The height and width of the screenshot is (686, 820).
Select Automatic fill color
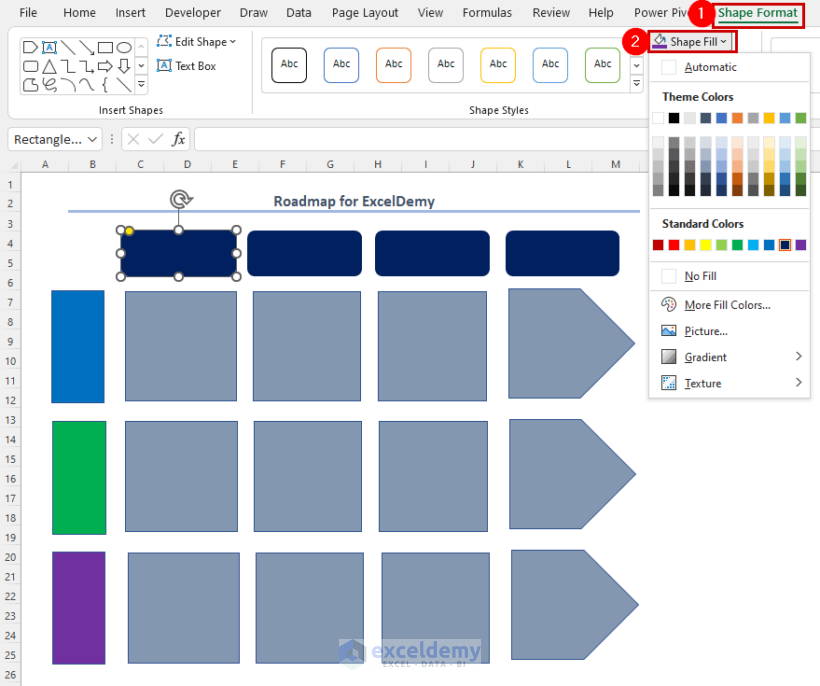pyautogui.click(x=729, y=67)
